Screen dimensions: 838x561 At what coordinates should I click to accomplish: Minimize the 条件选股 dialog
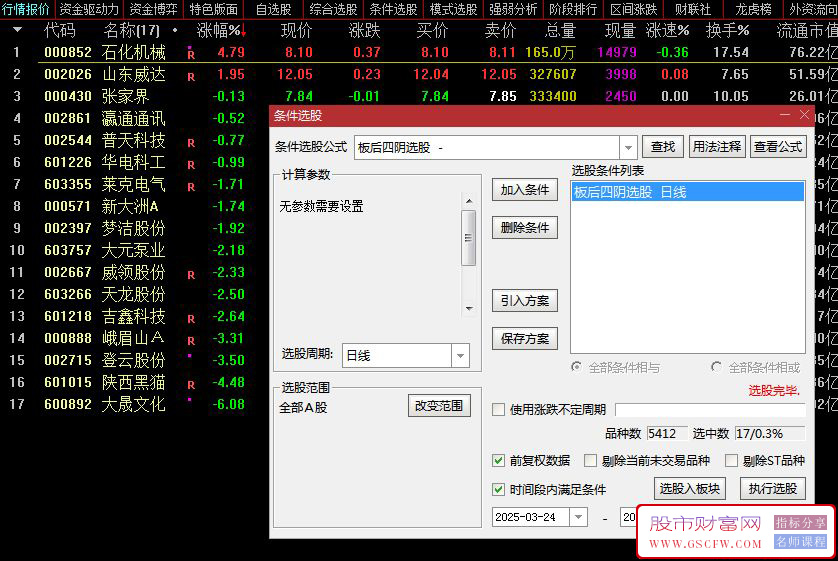click(785, 115)
